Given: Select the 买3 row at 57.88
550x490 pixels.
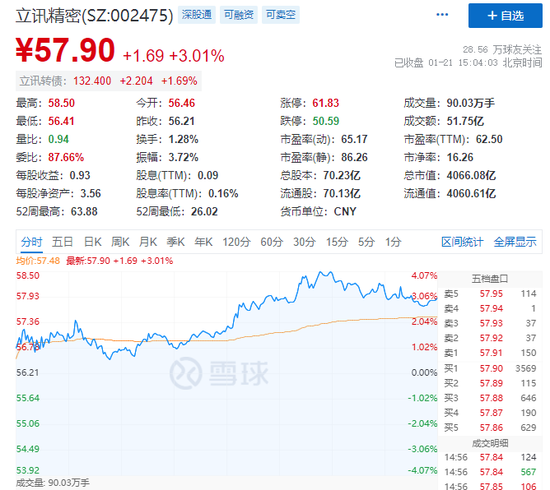Looking at the screenshot, I should pos(490,398).
